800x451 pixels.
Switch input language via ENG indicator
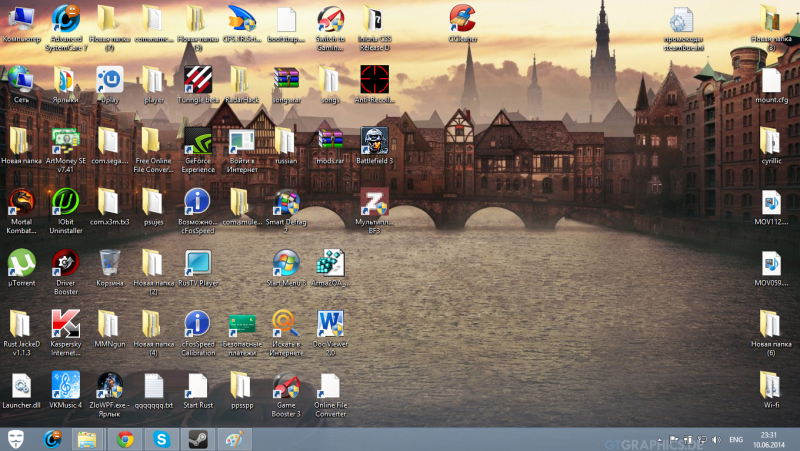(736, 439)
